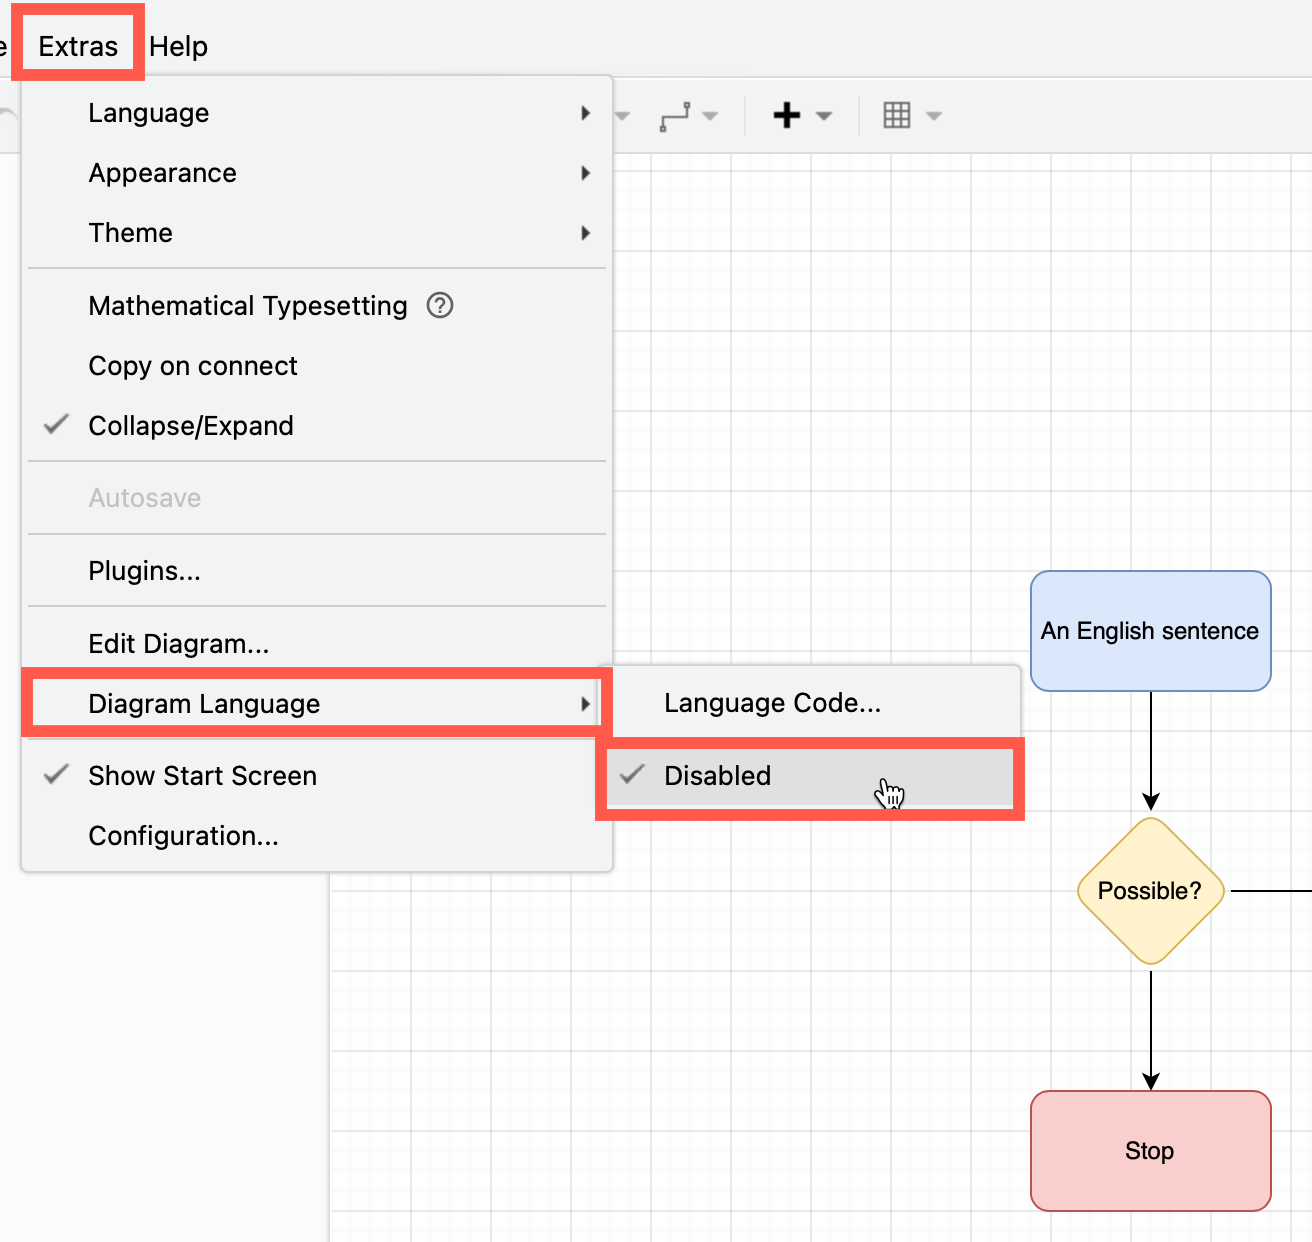Open the Theme submenu
Image resolution: width=1312 pixels, height=1242 pixels.
point(131,232)
